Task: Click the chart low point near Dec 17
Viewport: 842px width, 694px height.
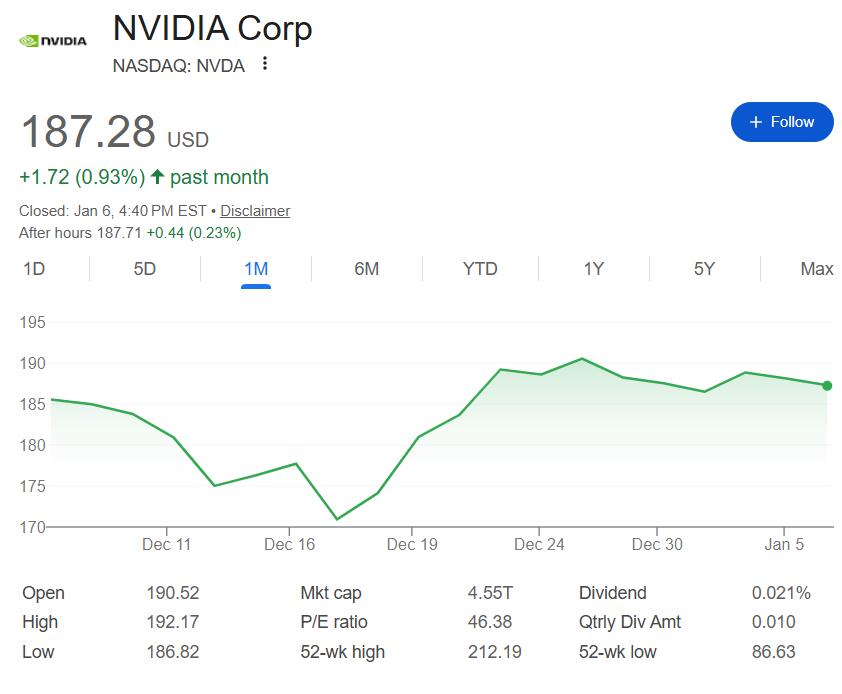Action: 337,519
